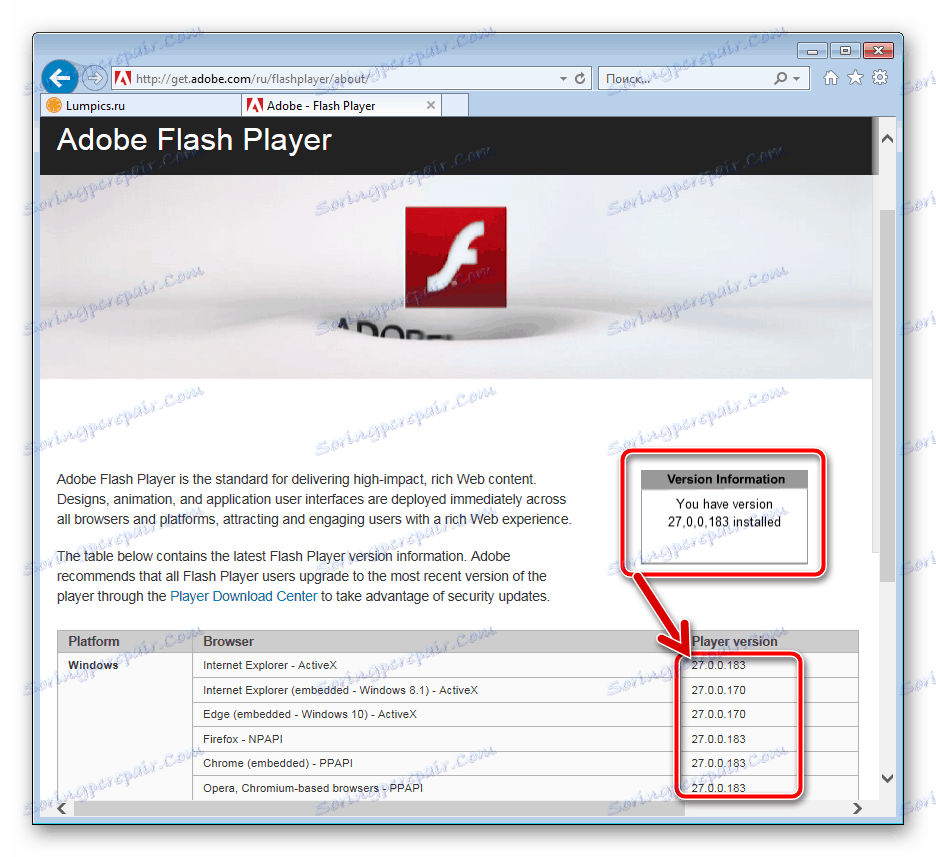Switch to the Lumpics.ru tab
Image resolution: width=936 pixels, height=857 pixels.
pos(140,104)
